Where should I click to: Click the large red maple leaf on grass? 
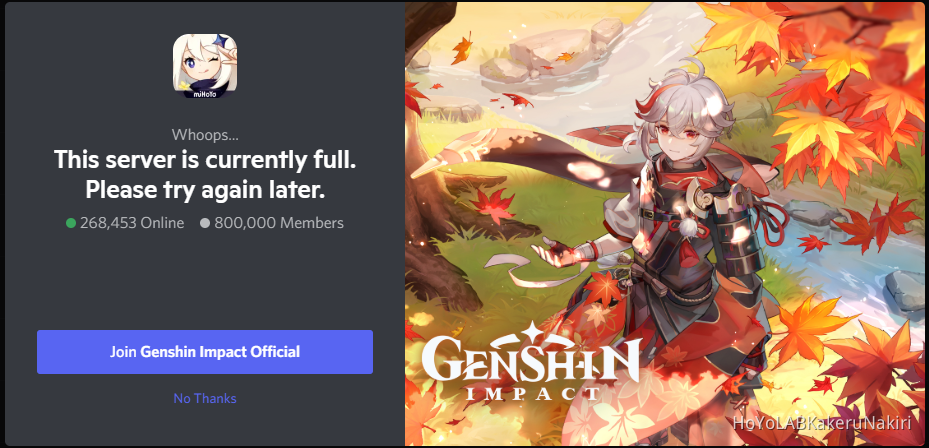click(x=494, y=205)
